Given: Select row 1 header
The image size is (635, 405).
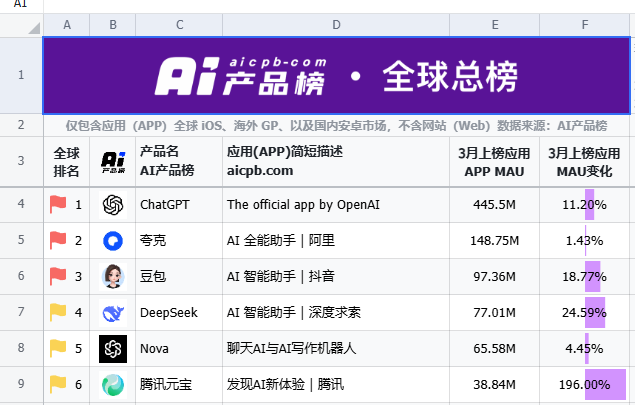Looking at the screenshot, I should point(21,75).
